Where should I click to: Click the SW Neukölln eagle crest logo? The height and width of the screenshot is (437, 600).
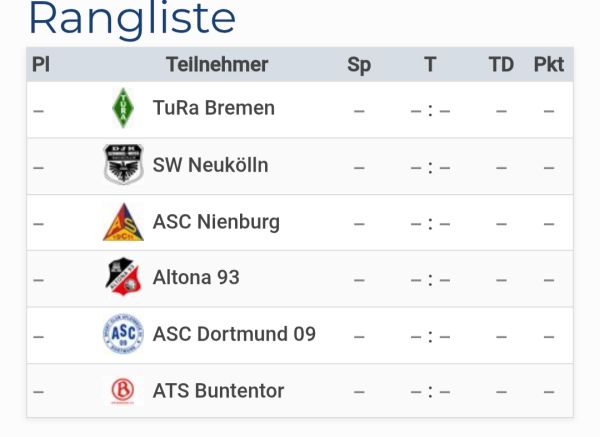point(123,165)
